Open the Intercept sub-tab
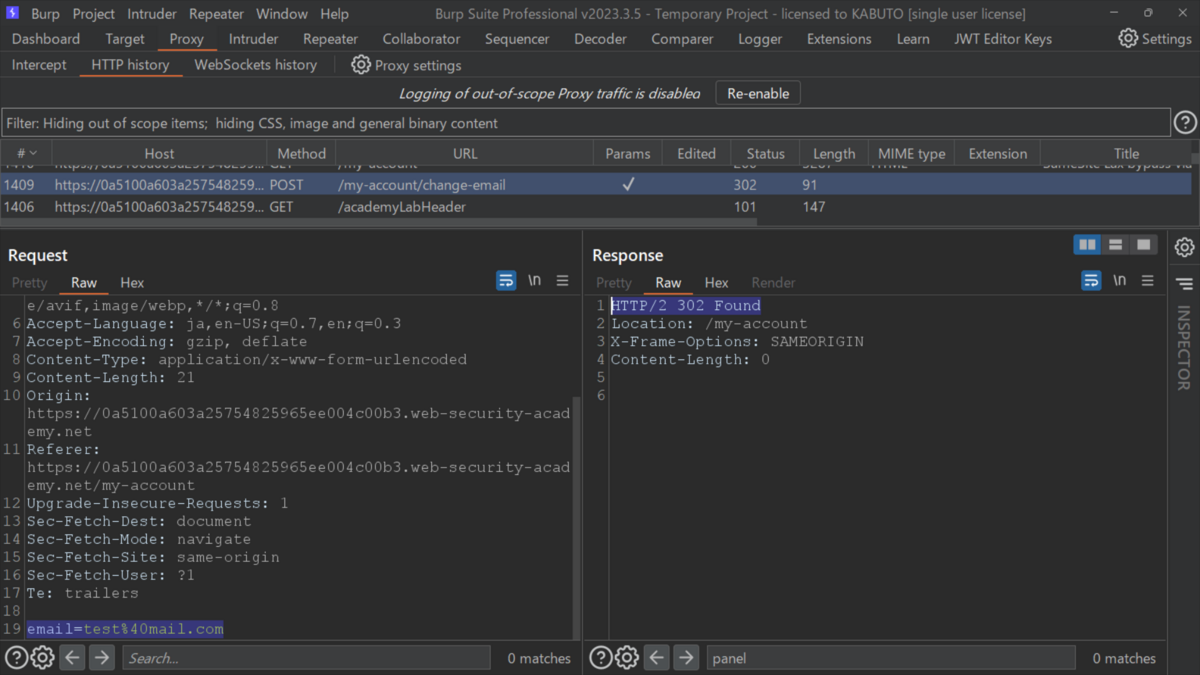The image size is (1200, 675). pyautogui.click(x=39, y=65)
